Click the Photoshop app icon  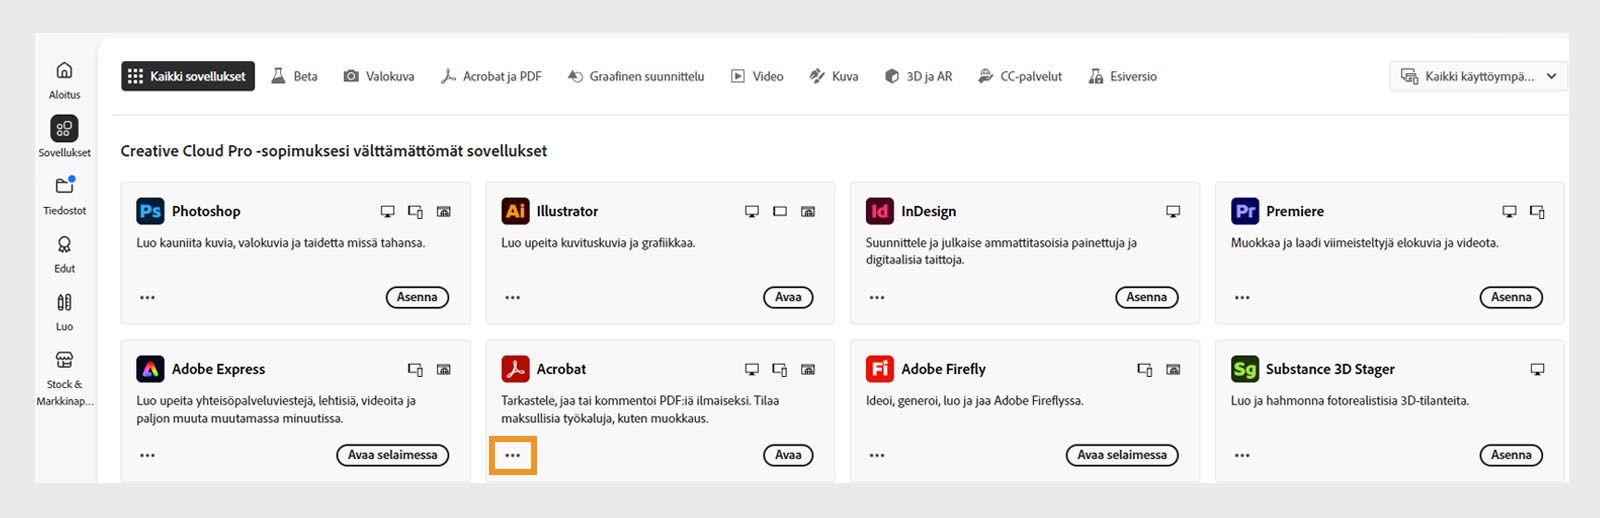tap(150, 211)
